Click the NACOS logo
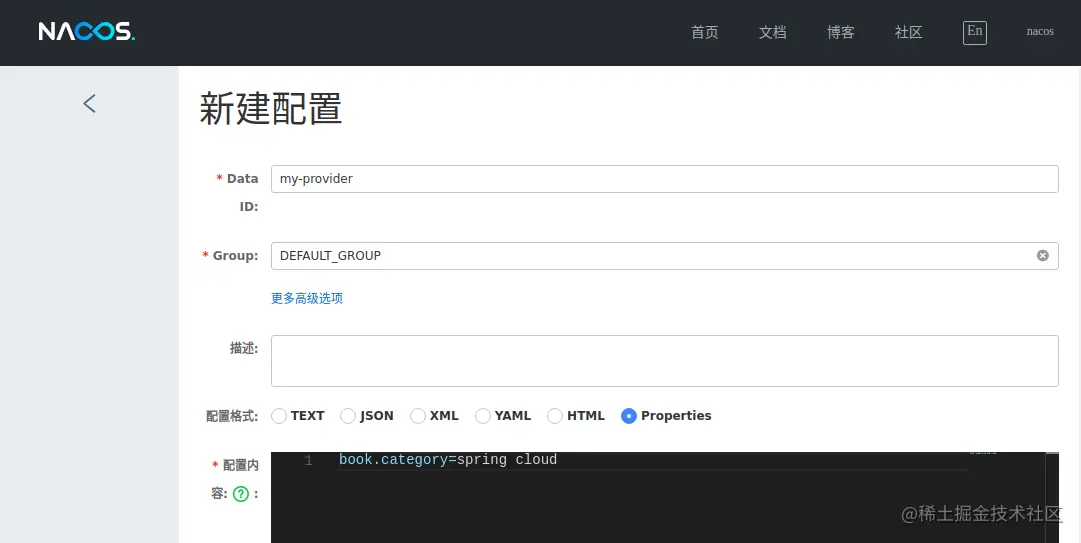1081x543 pixels. coord(87,32)
